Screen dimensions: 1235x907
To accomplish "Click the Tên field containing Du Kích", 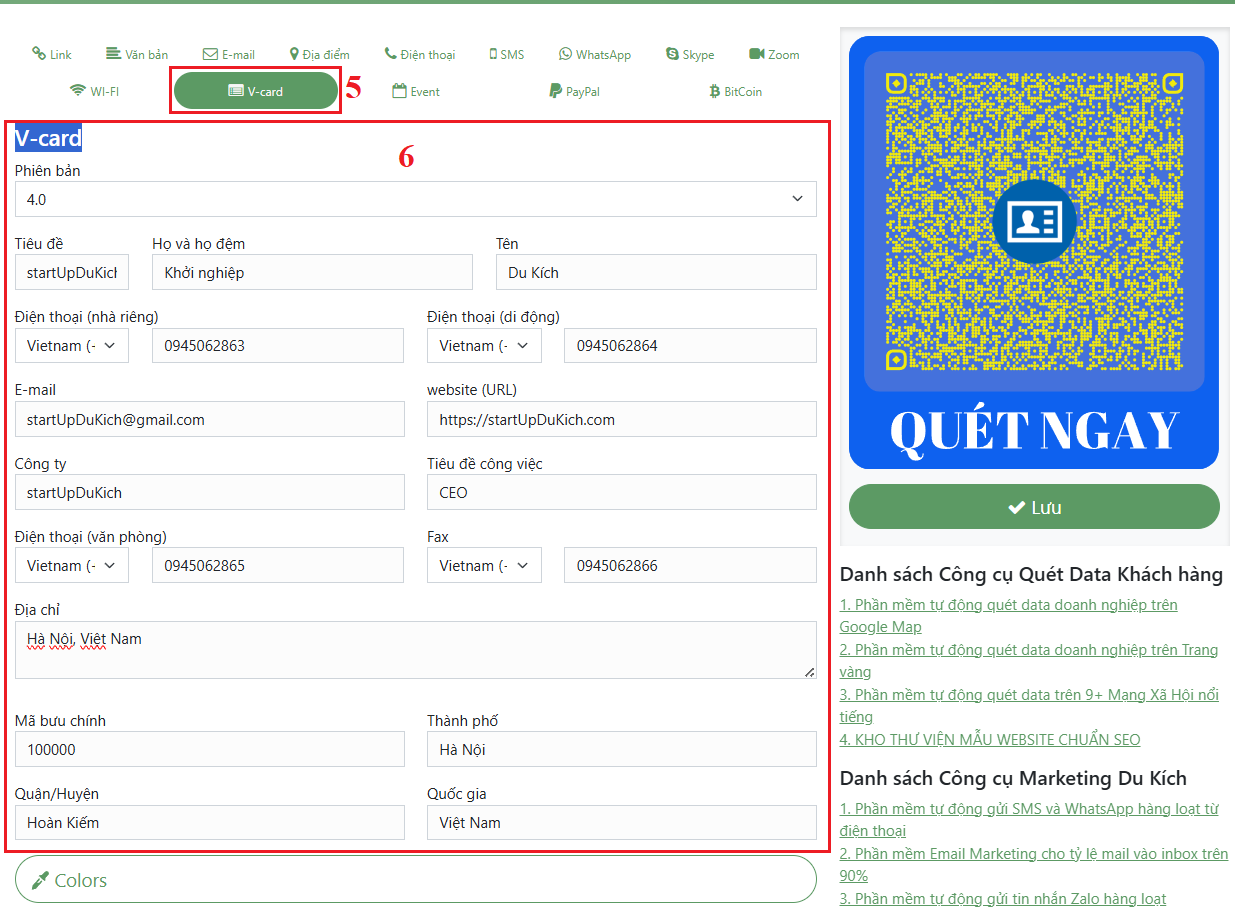I will pyautogui.click(x=656, y=272).
